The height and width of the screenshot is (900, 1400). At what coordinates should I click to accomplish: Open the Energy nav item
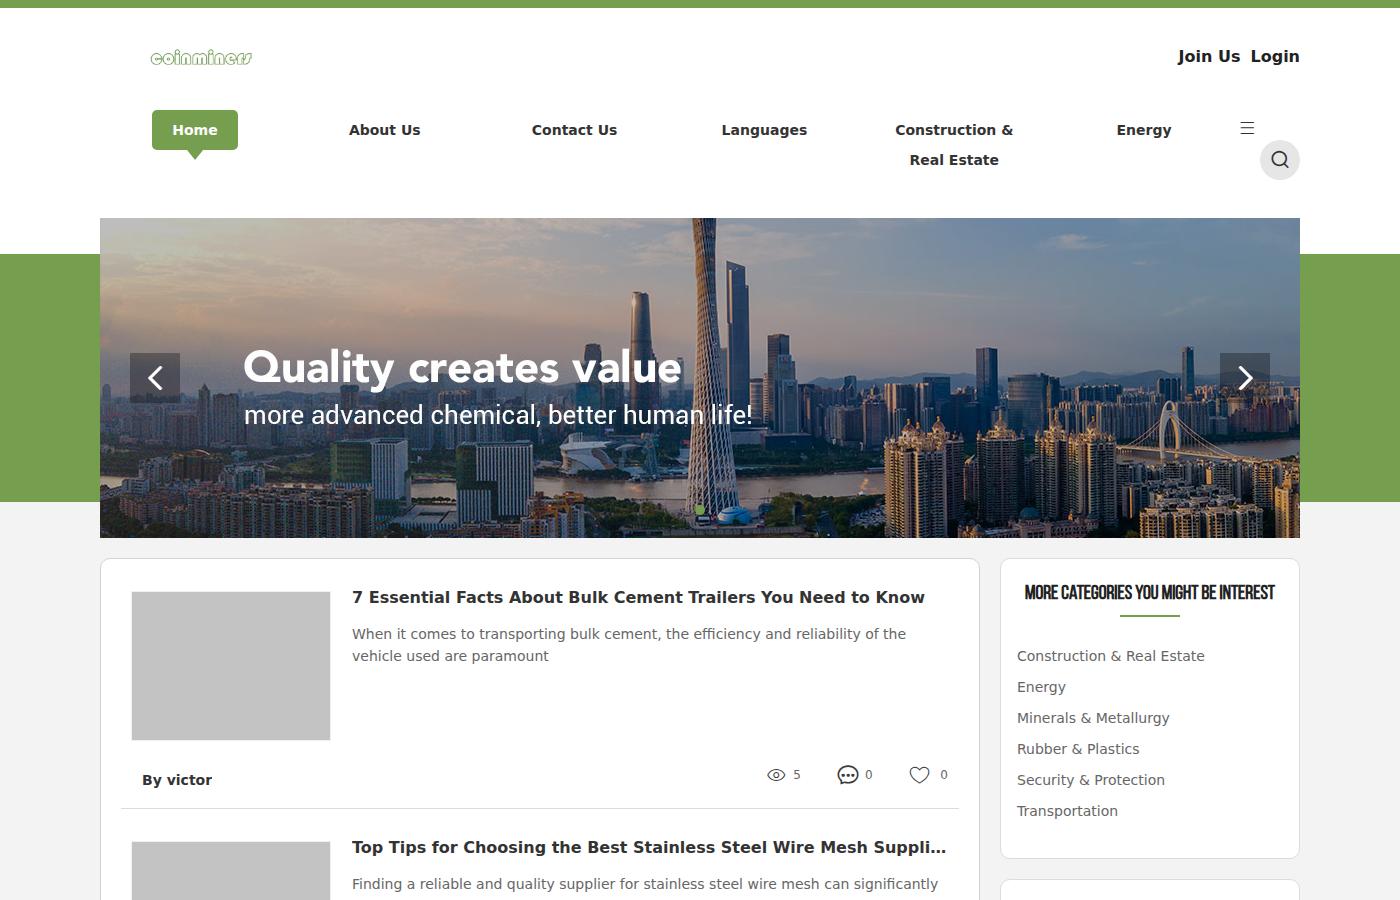[x=1144, y=130]
